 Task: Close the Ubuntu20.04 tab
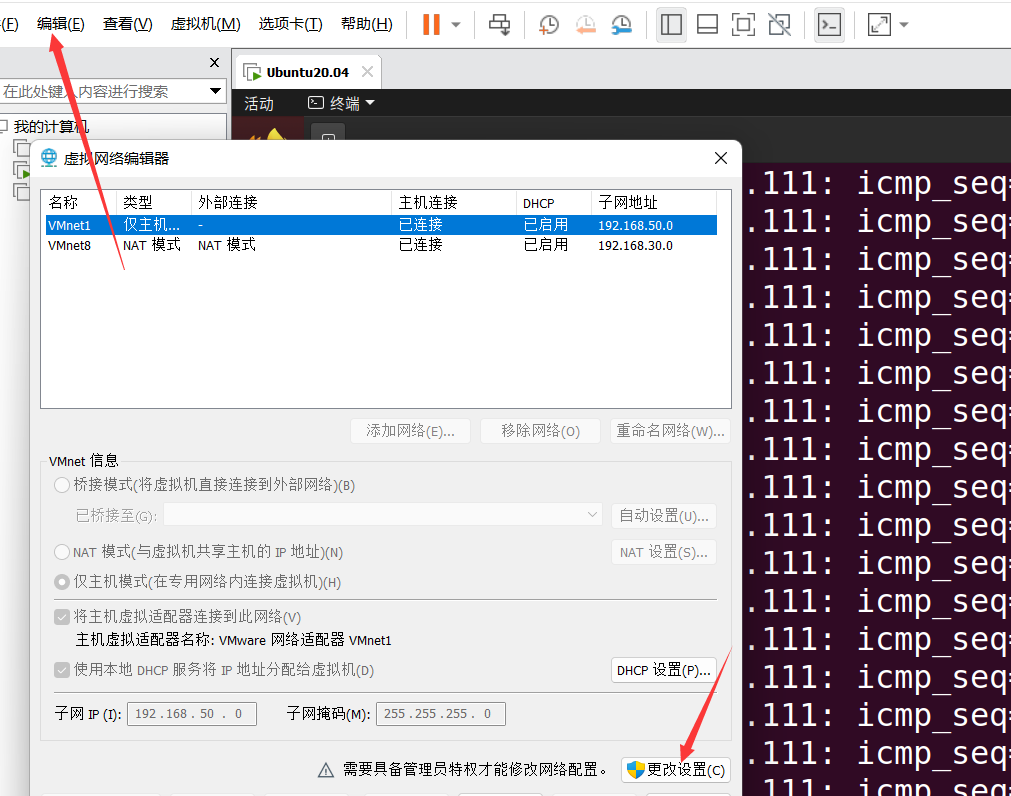[368, 72]
